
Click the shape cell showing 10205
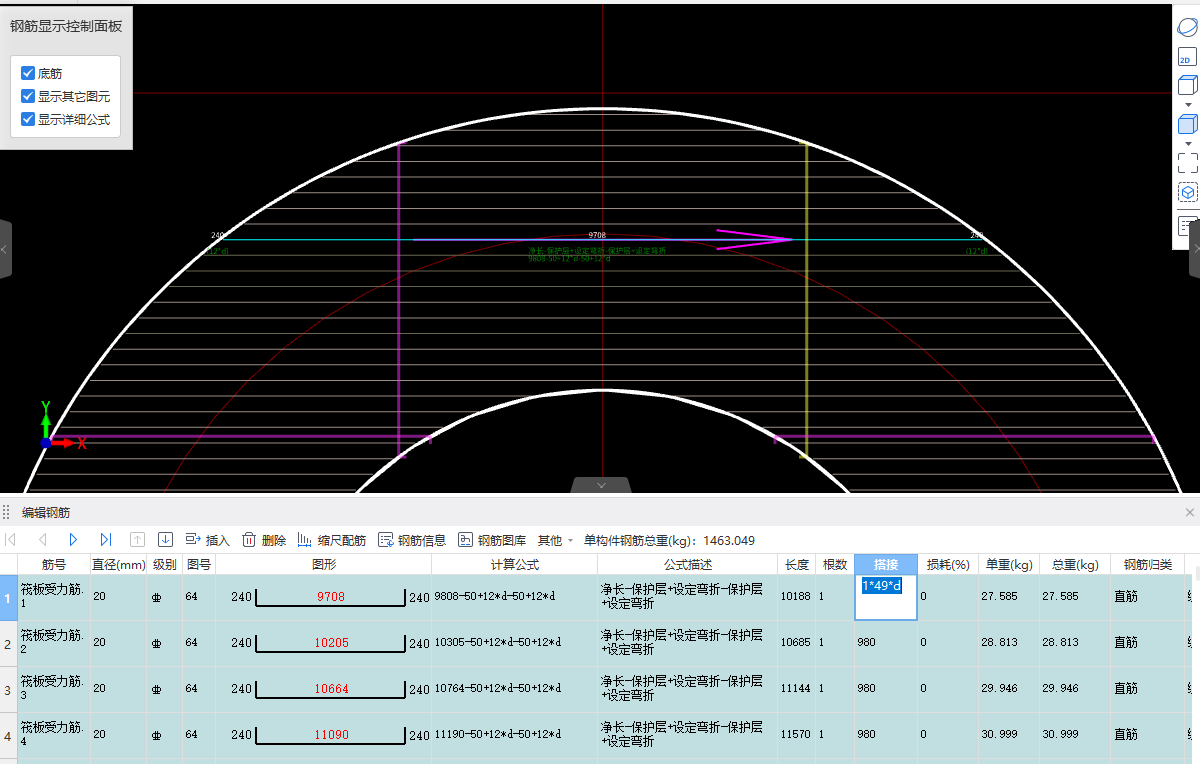click(324, 643)
